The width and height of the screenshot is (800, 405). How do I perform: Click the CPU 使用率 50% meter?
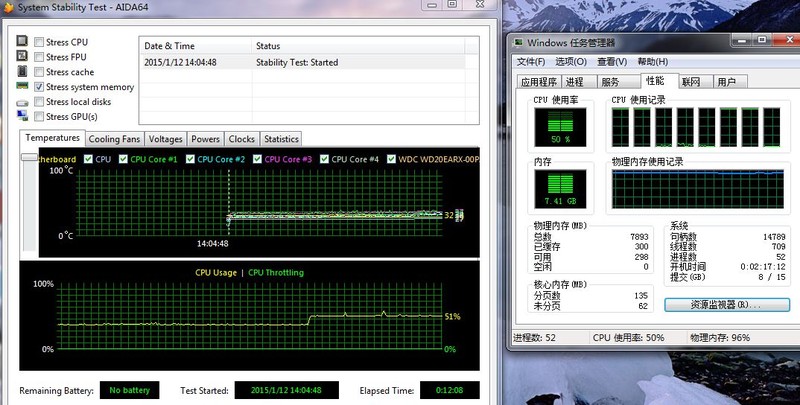[x=560, y=127]
